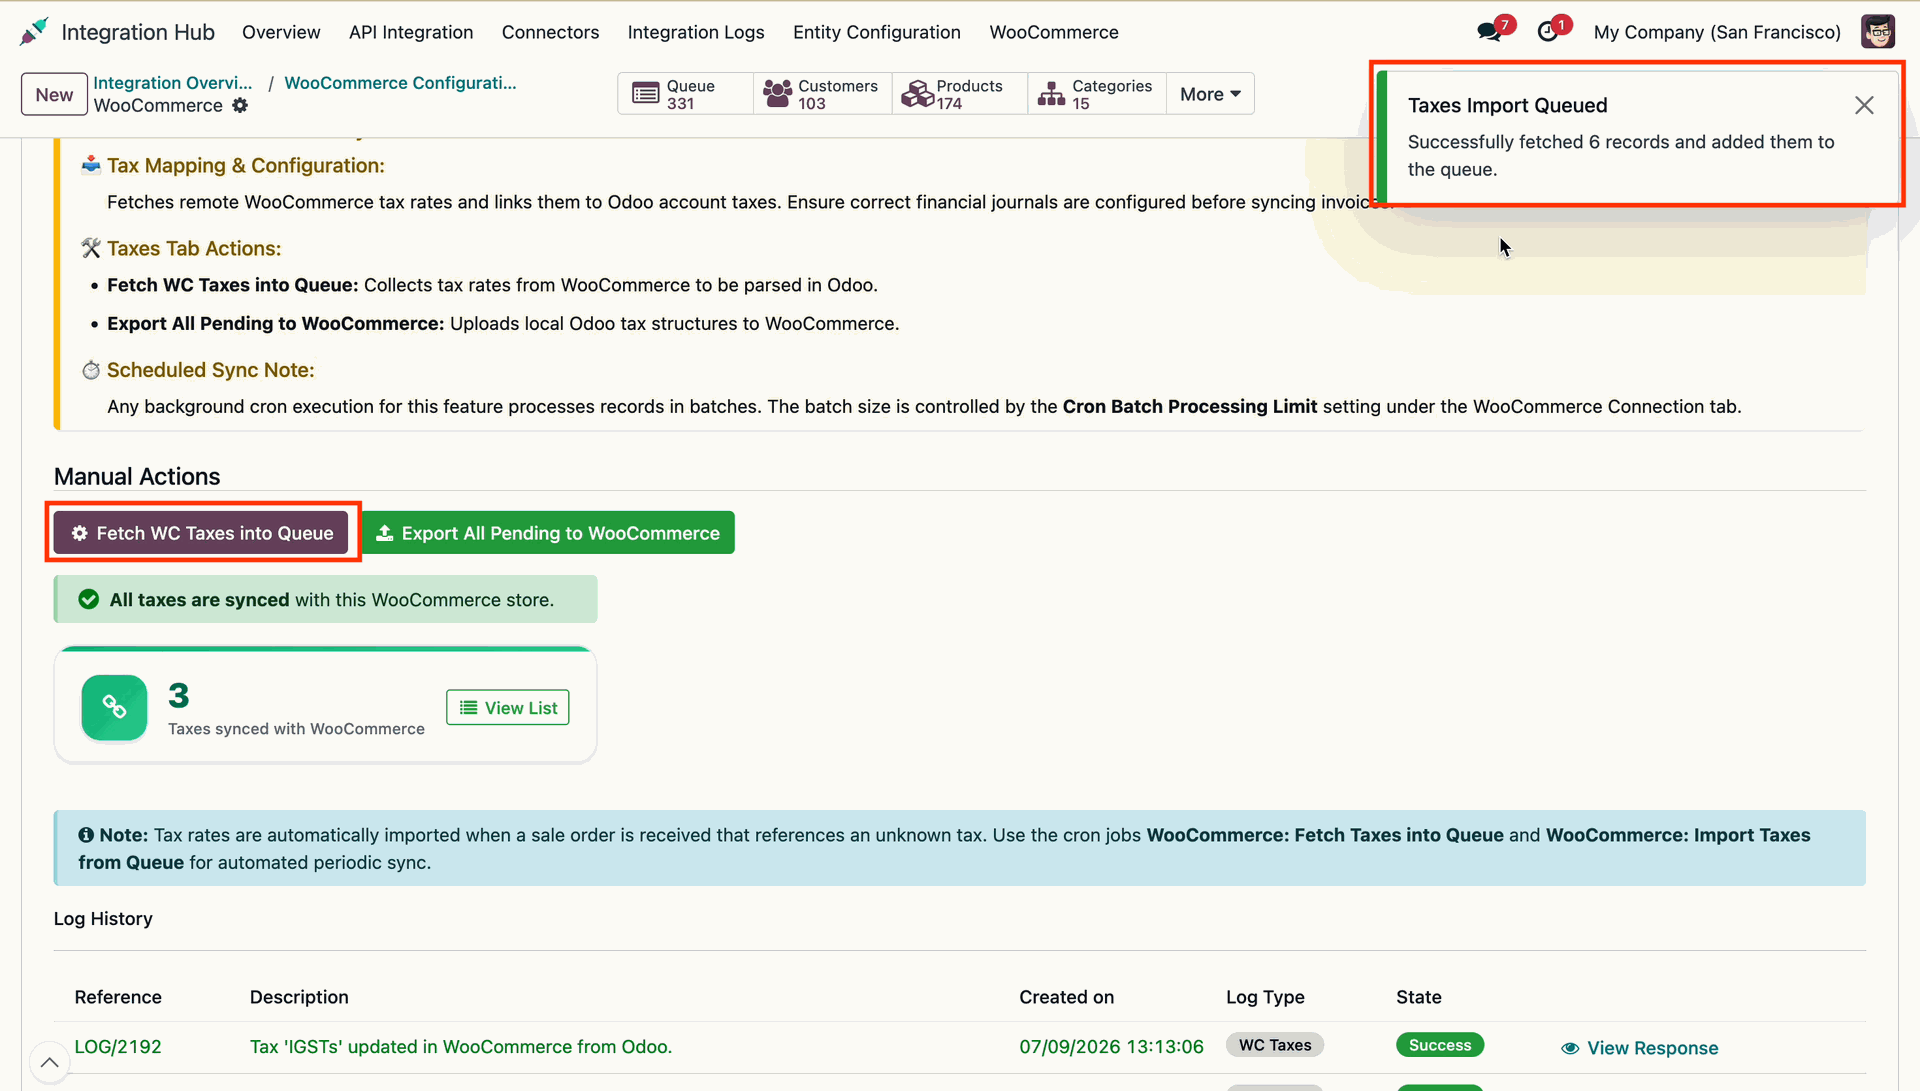Click the Manual Actions heading
Viewport: 1920px width, 1091px height.
[x=137, y=477]
